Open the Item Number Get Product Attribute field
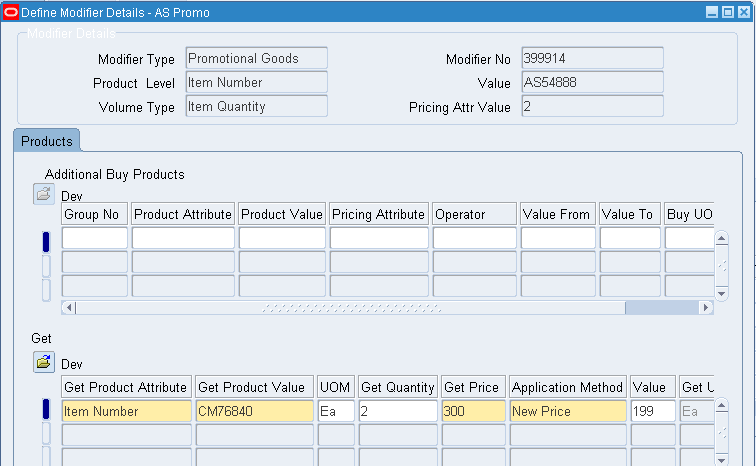756x466 pixels. [126, 411]
